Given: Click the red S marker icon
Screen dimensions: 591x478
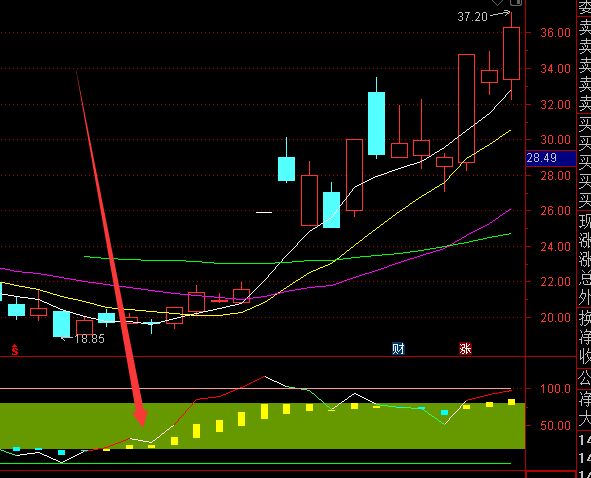Looking at the screenshot, I should click(x=15, y=350).
